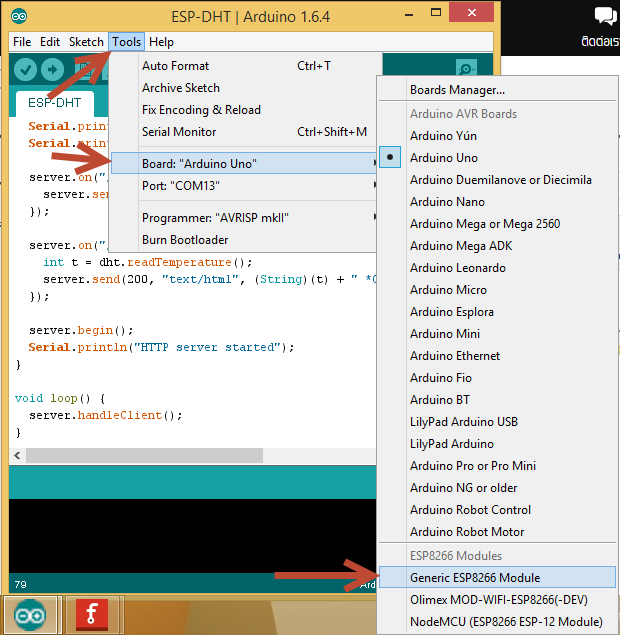Click the 'void loop() {' line
Viewport: 620px width, 635px height.
60,398
